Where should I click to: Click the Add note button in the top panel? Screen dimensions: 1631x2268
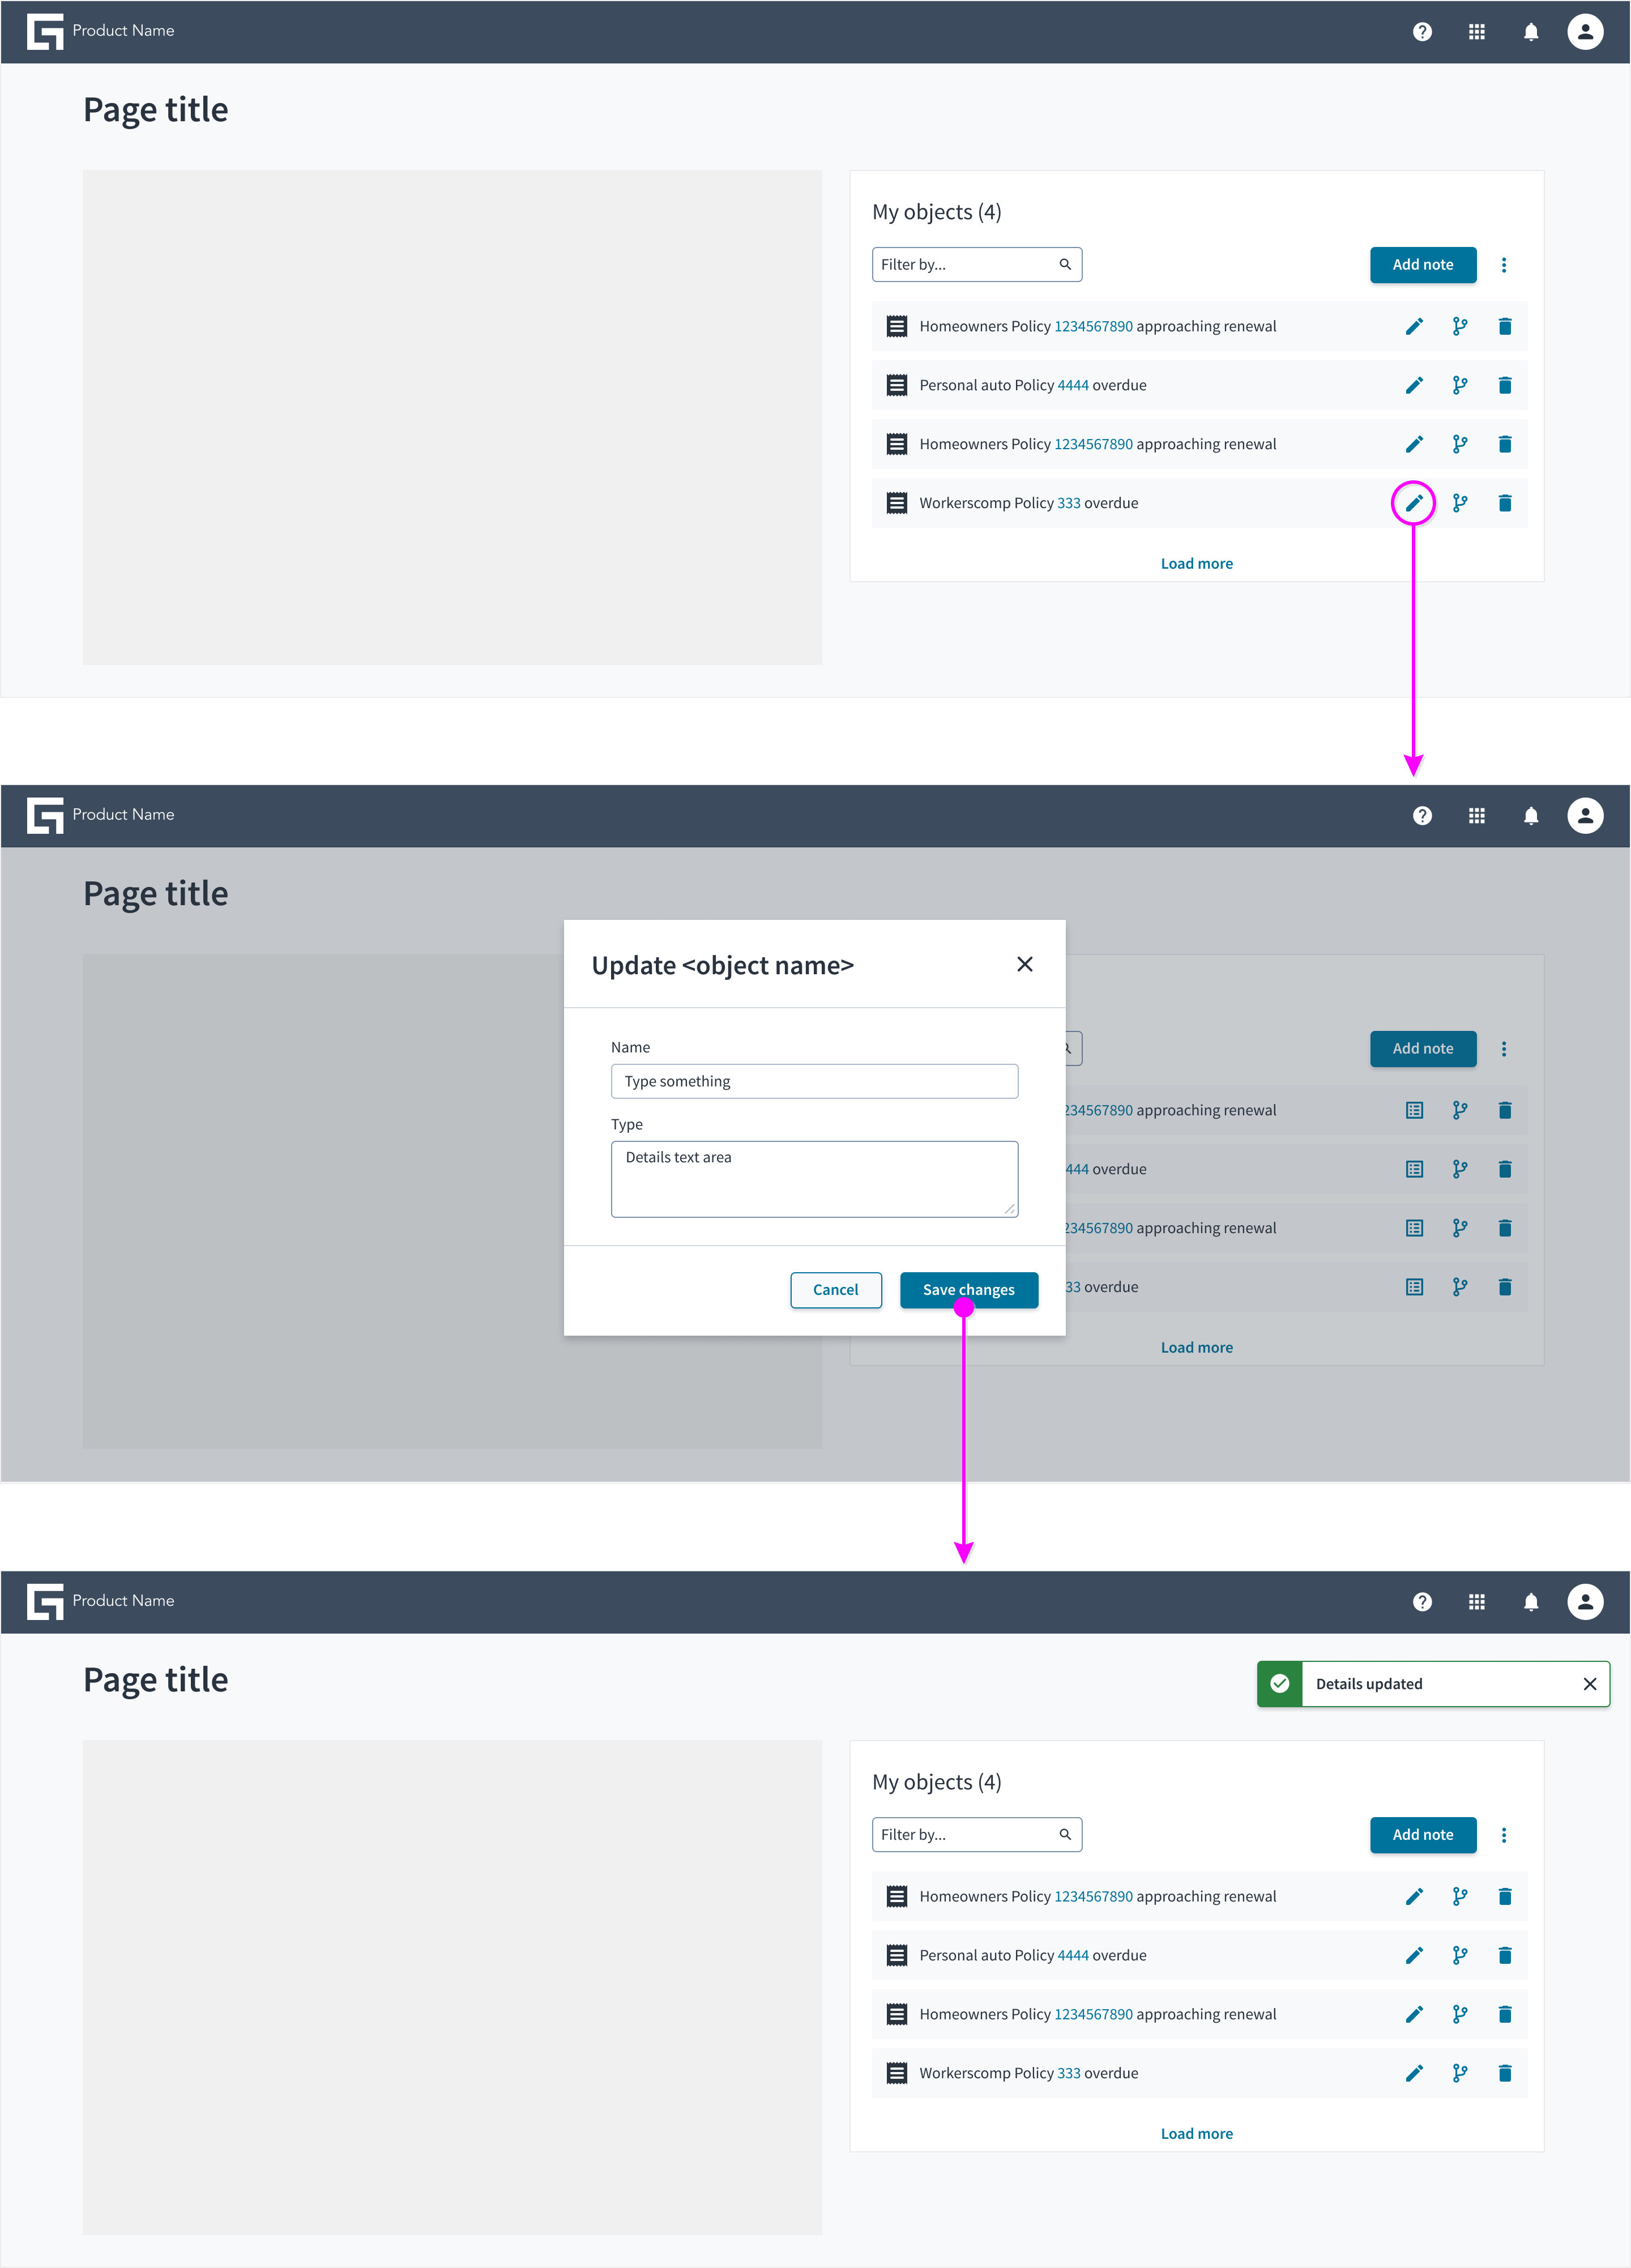tap(1422, 265)
